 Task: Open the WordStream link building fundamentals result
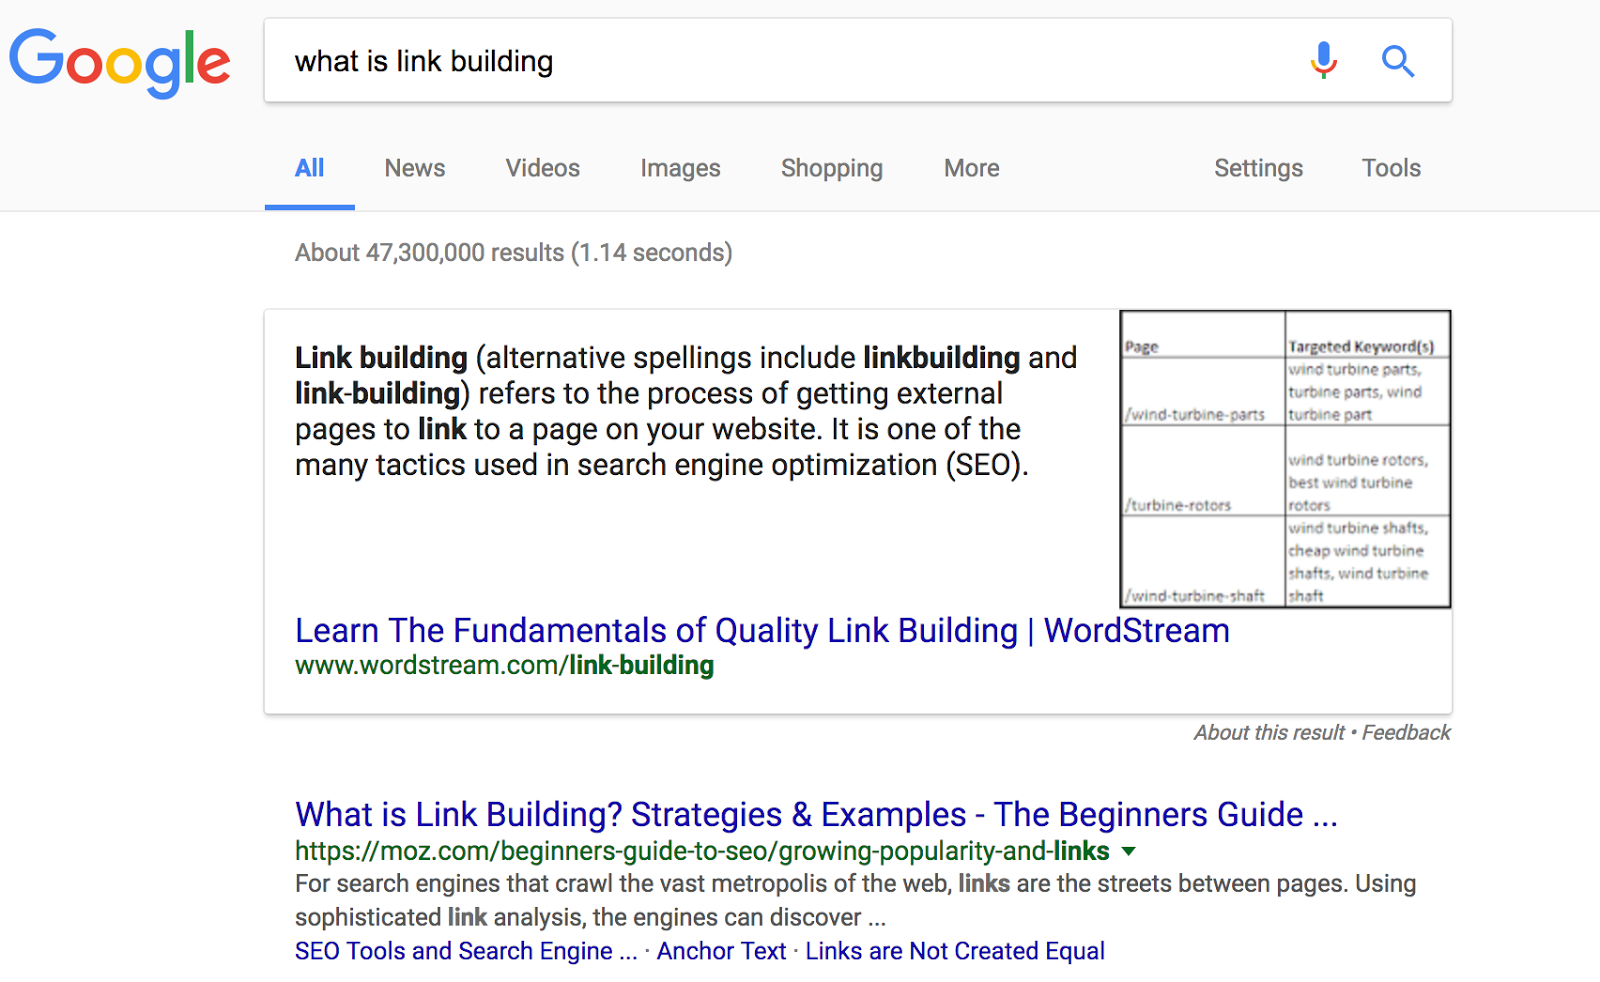coord(761,630)
